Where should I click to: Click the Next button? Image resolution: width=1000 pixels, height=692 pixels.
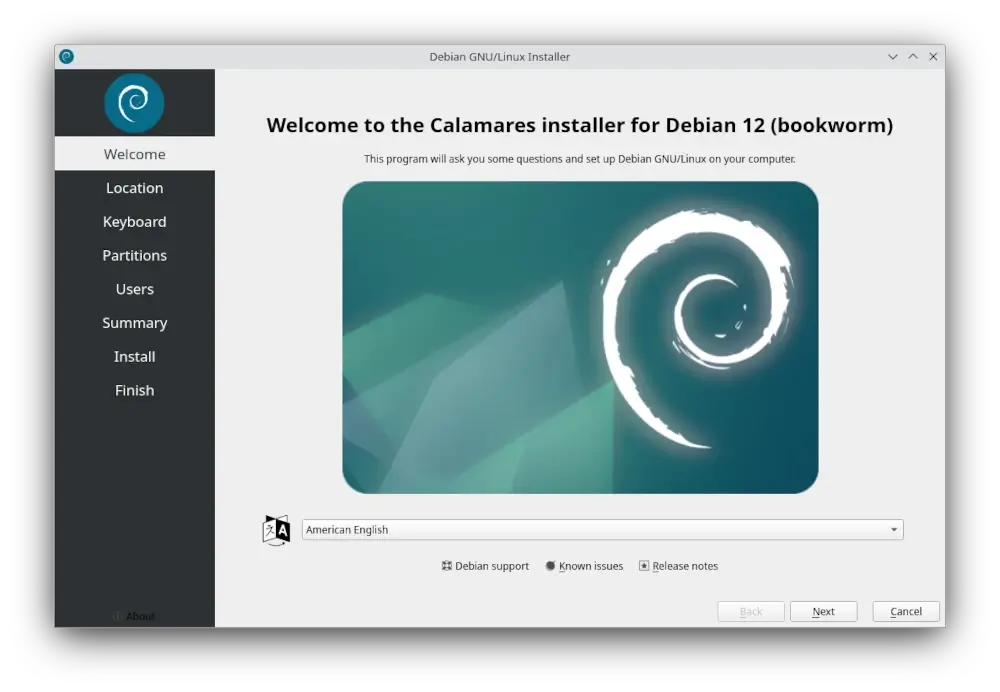pyautogui.click(x=823, y=611)
